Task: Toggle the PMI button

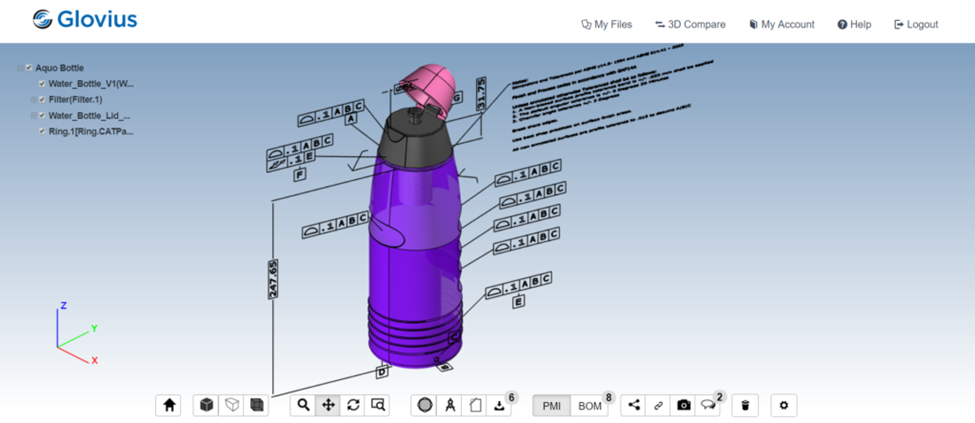Action: (551, 405)
